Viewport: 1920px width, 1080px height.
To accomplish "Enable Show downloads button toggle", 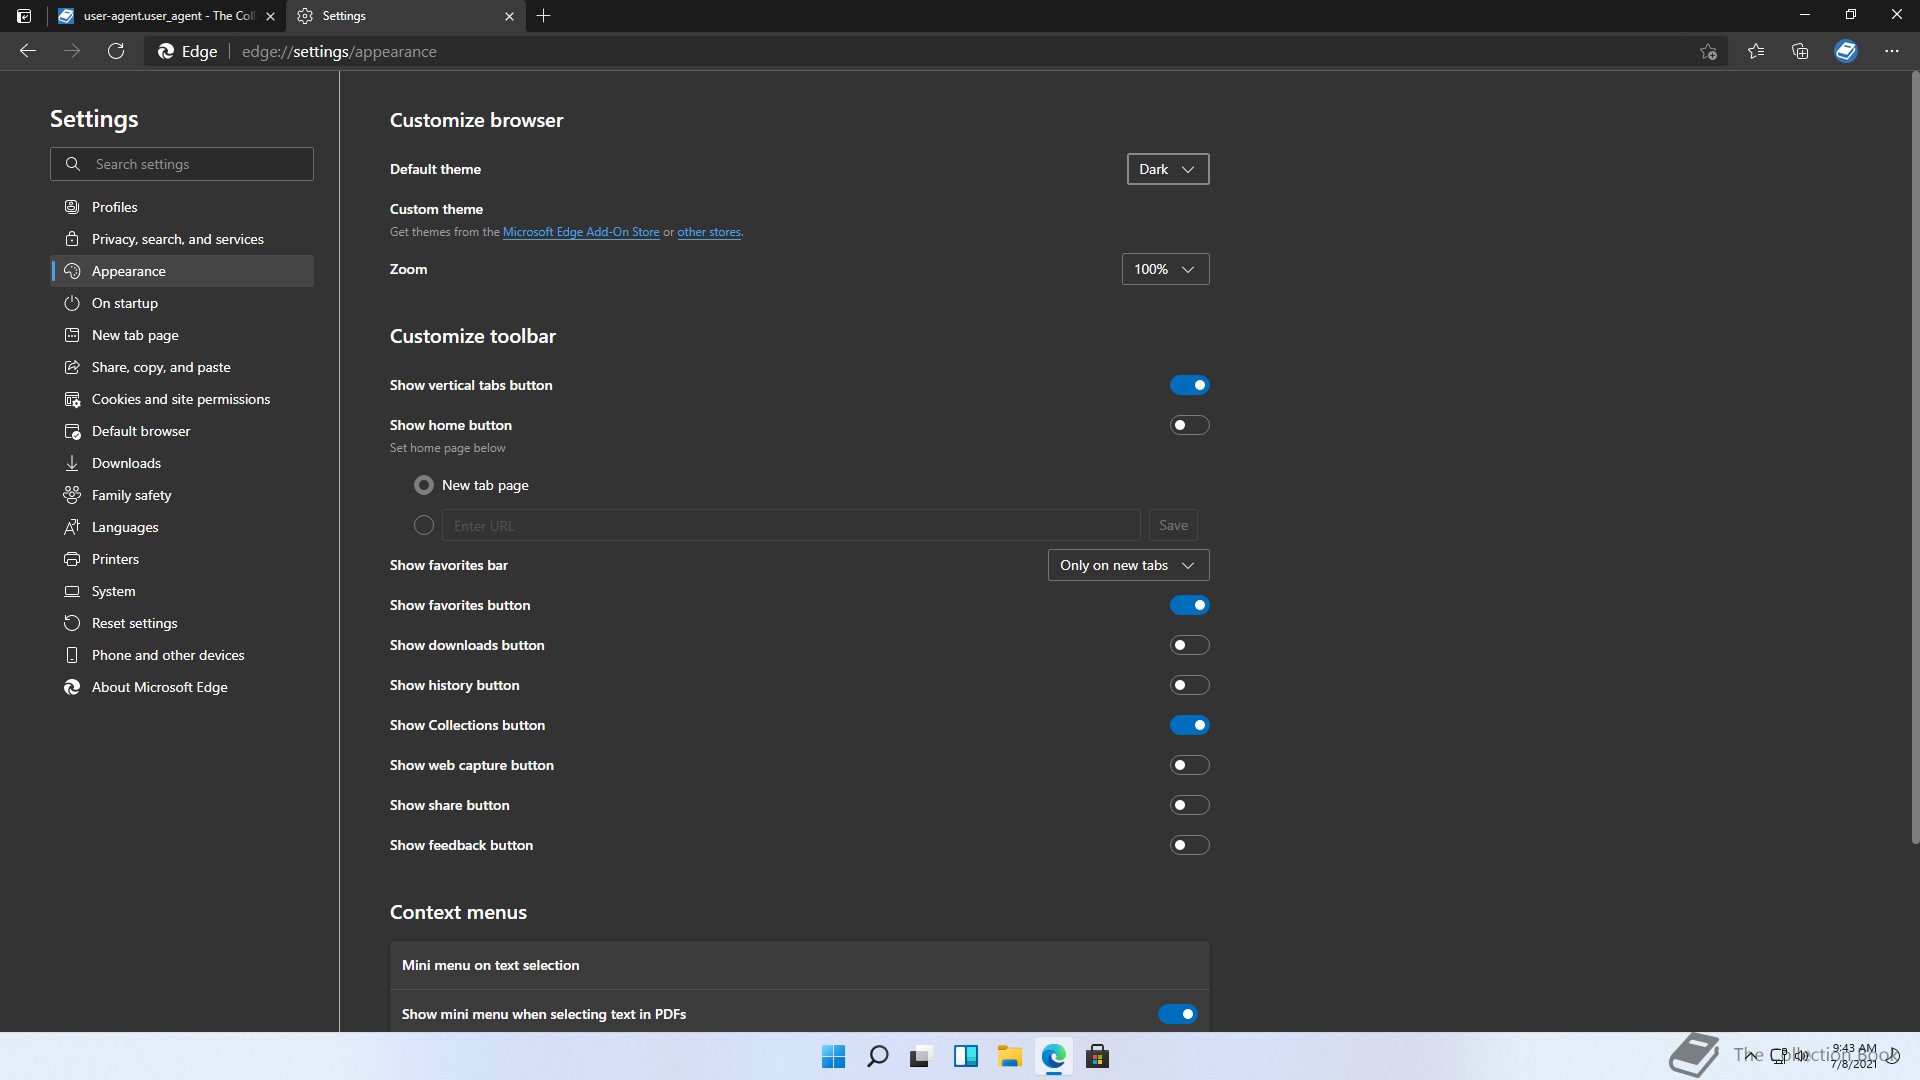I will coord(1189,645).
